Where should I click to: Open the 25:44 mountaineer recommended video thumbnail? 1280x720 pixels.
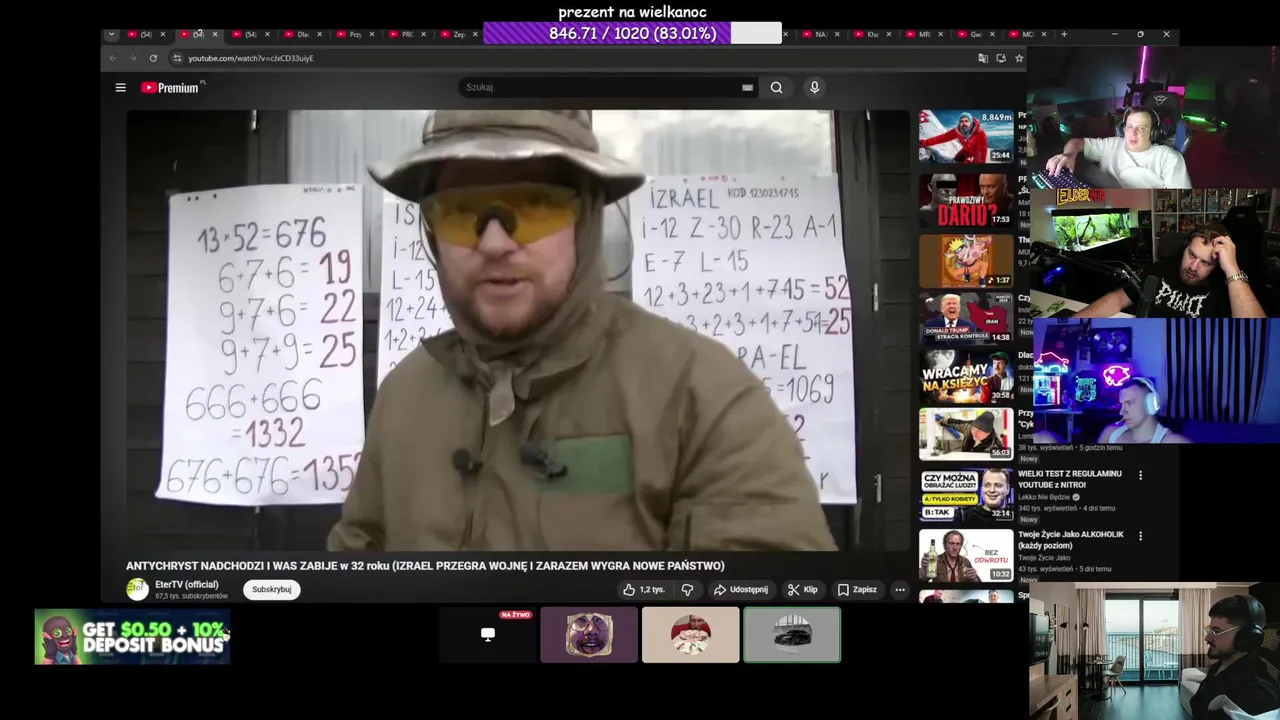(x=966, y=136)
